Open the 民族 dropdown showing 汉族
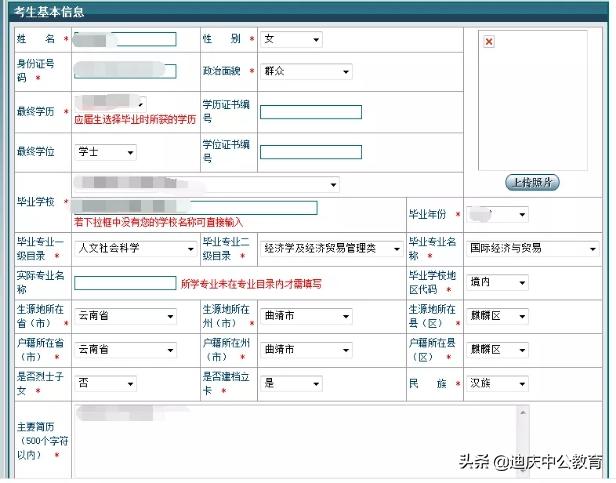Screen dimensions: 616x483 tap(497, 384)
